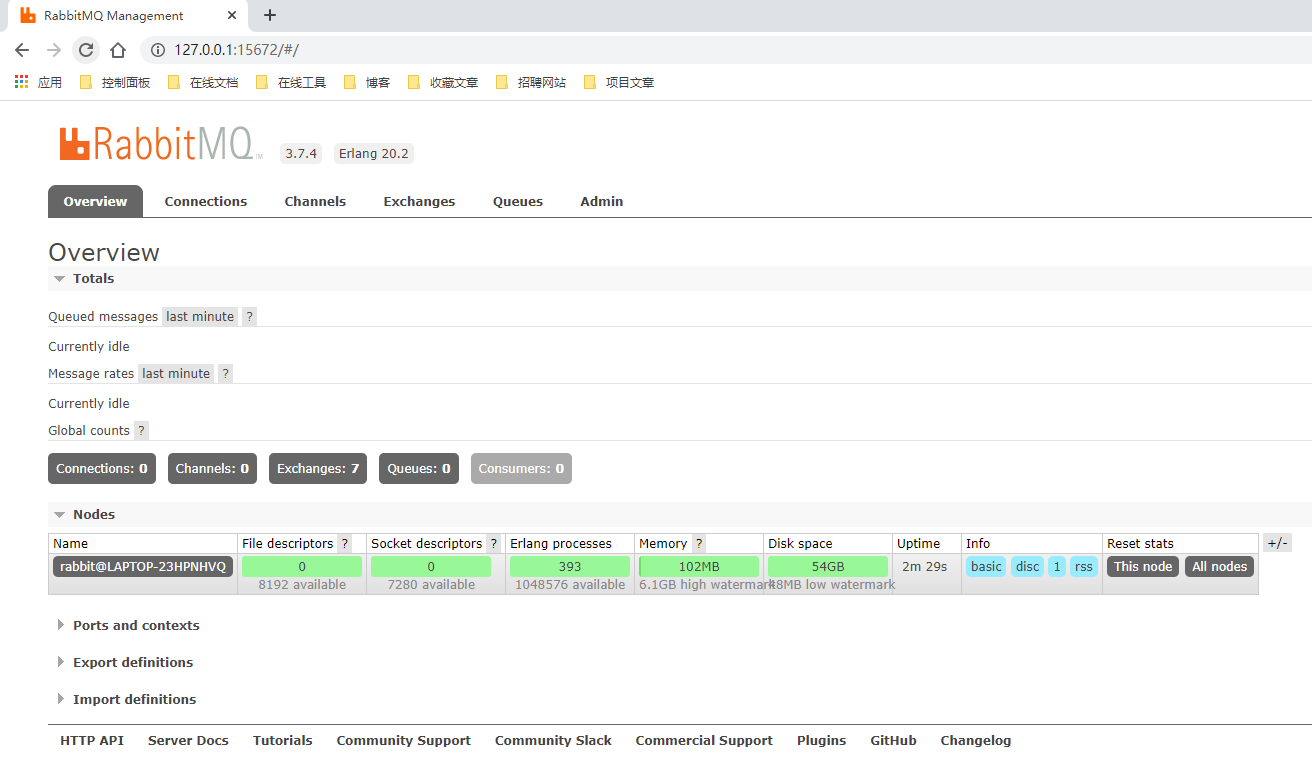Click the 393 Erlang processes bar
The width and height of the screenshot is (1312, 757).
(x=570, y=566)
